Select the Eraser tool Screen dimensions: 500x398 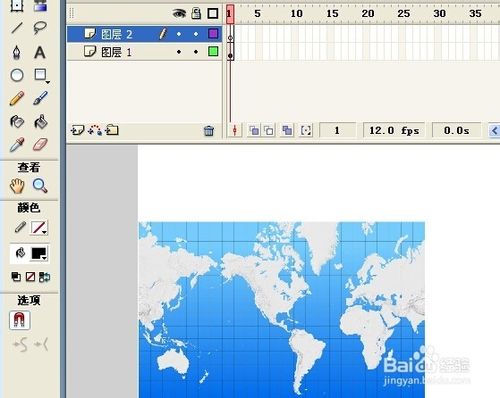pos(40,145)
